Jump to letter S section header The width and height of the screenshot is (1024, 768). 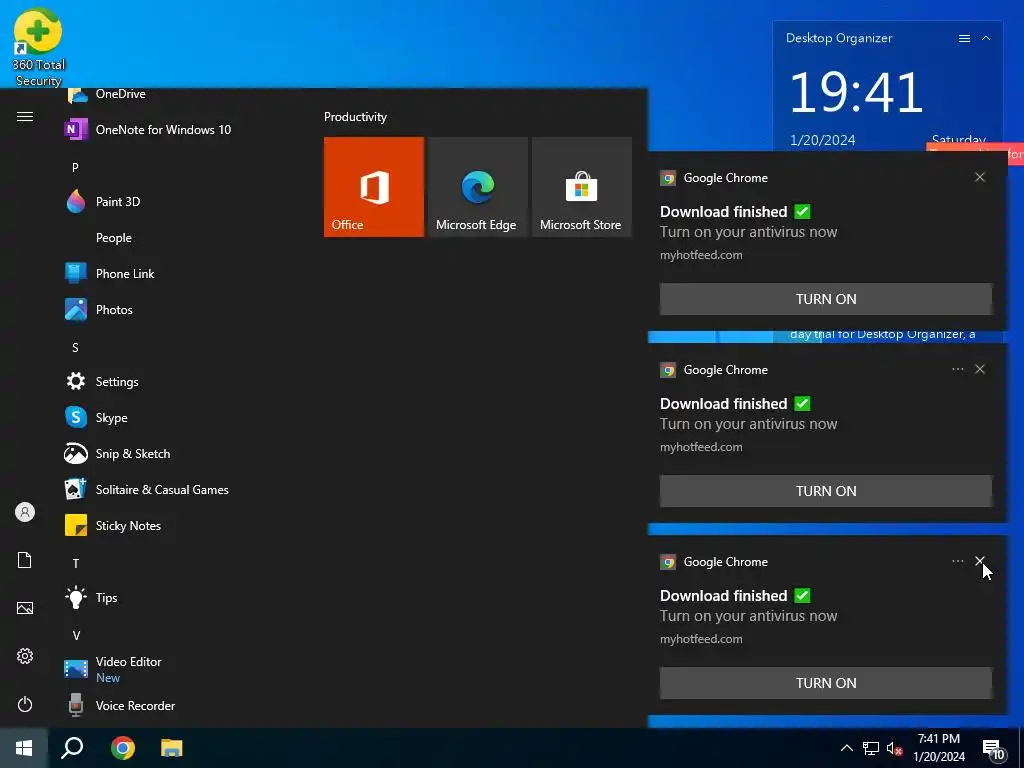click(x=75, y=347)
